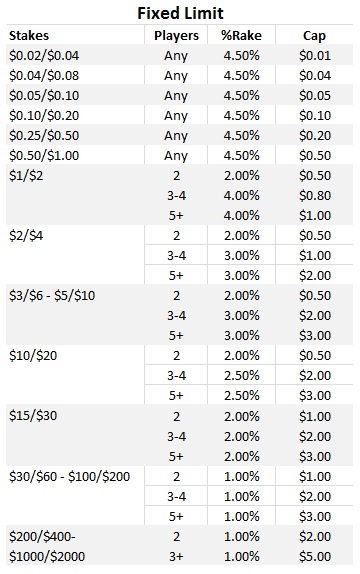Select the first 2.50% rake value
Viewport: 360px width, 574px height.
(x=241, y=376)
